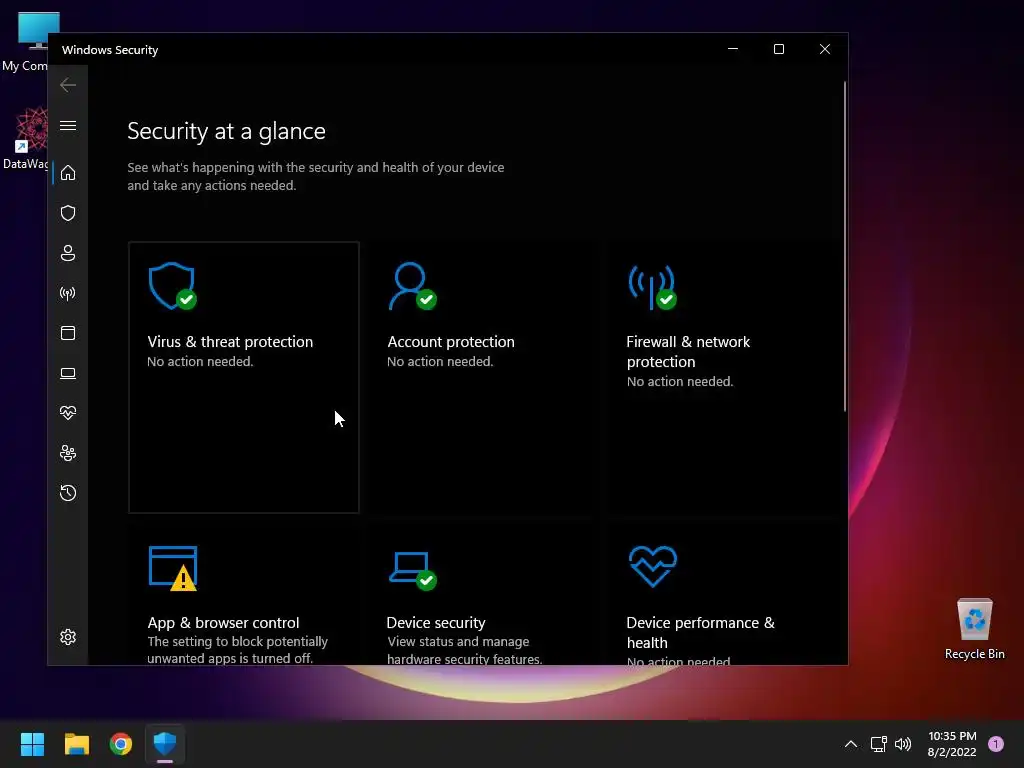The height and width of the screenshot is (768, 1024).
Task: Click 'View status and manage' text
Action: coord(458,641)
